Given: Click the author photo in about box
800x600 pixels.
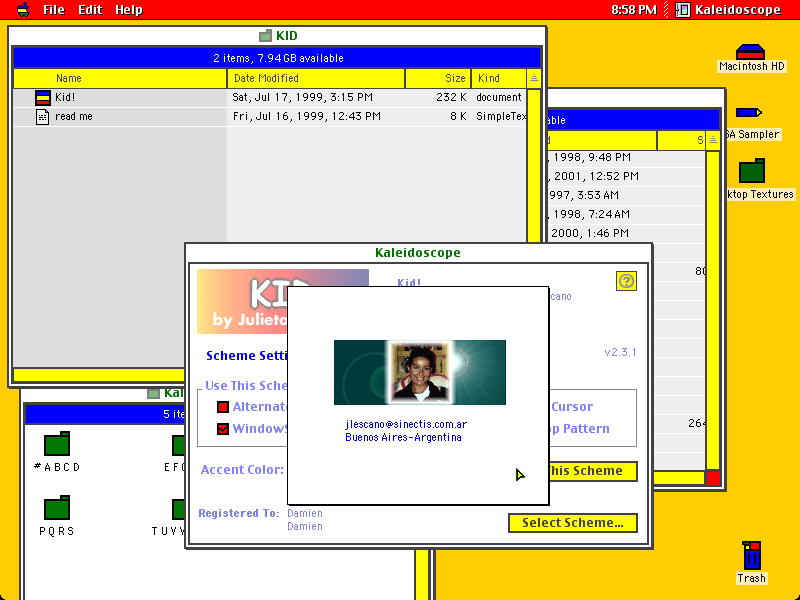Looking at the screenshot, I should [419, 372].
